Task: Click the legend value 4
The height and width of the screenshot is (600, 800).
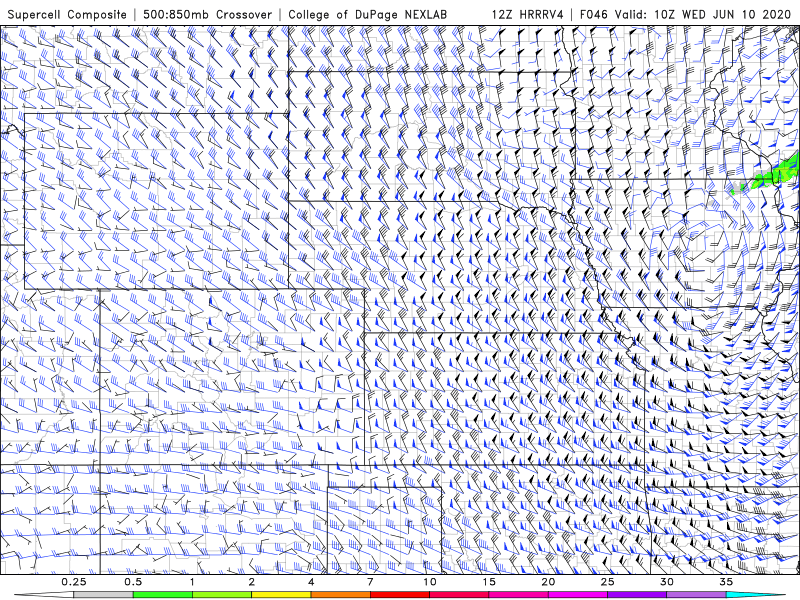Action: [x=311, y=582]
